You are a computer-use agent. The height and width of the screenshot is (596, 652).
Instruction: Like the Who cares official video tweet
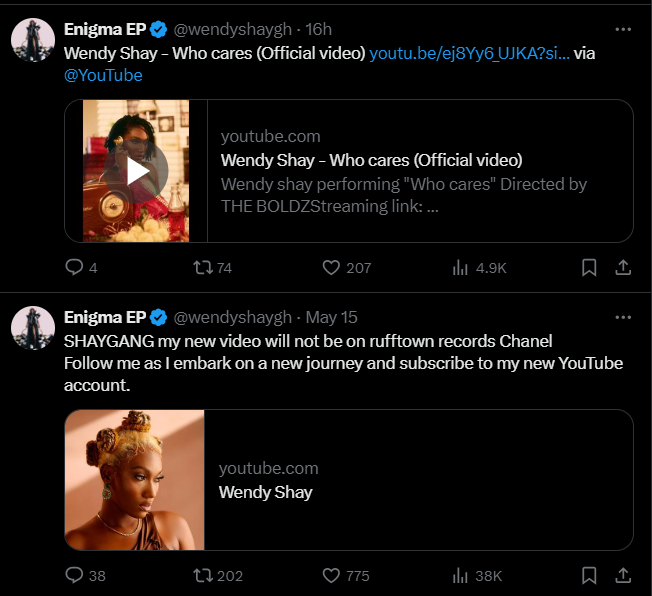point(332,267)
